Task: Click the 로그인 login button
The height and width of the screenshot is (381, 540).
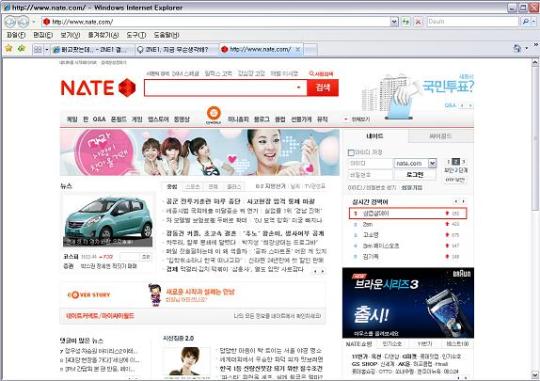Action: pyautogui.click(x=415, y=175)
